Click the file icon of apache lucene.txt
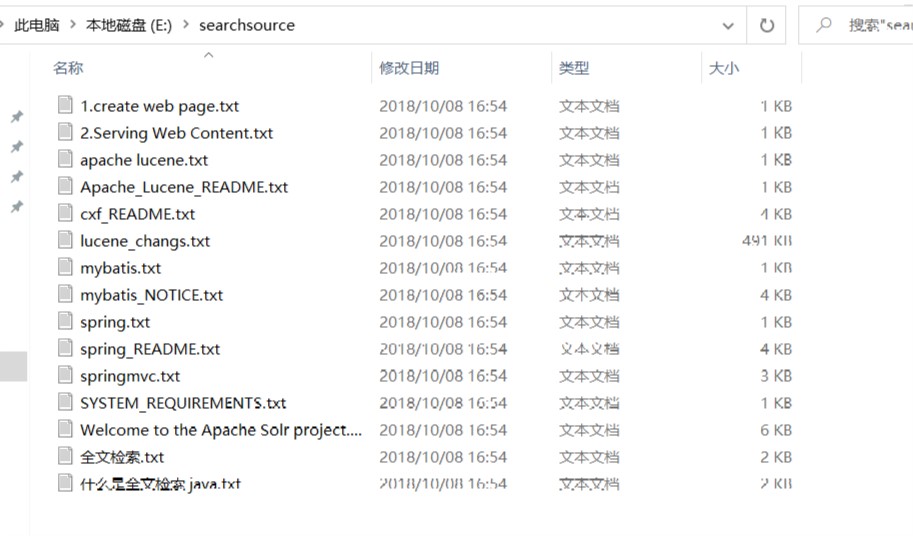This screenshot has height=536, width=913. (65, 159)
